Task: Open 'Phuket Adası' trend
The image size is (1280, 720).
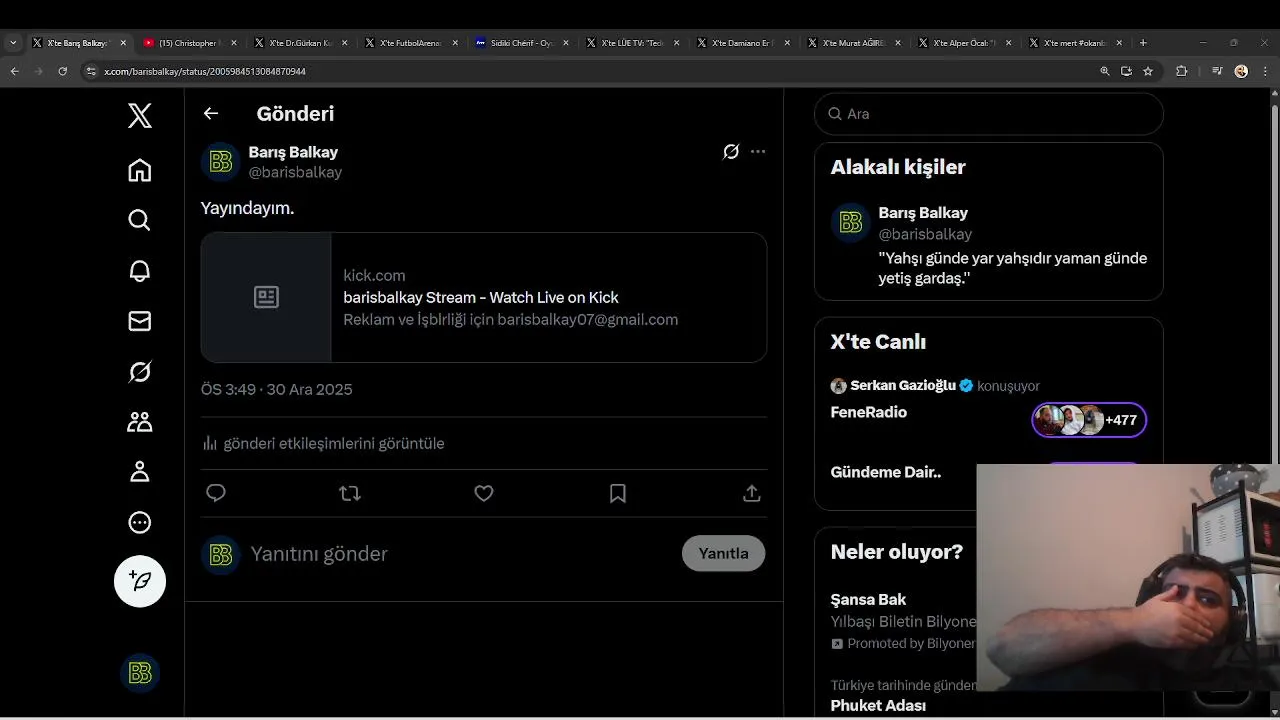Action: pos(878,705)
